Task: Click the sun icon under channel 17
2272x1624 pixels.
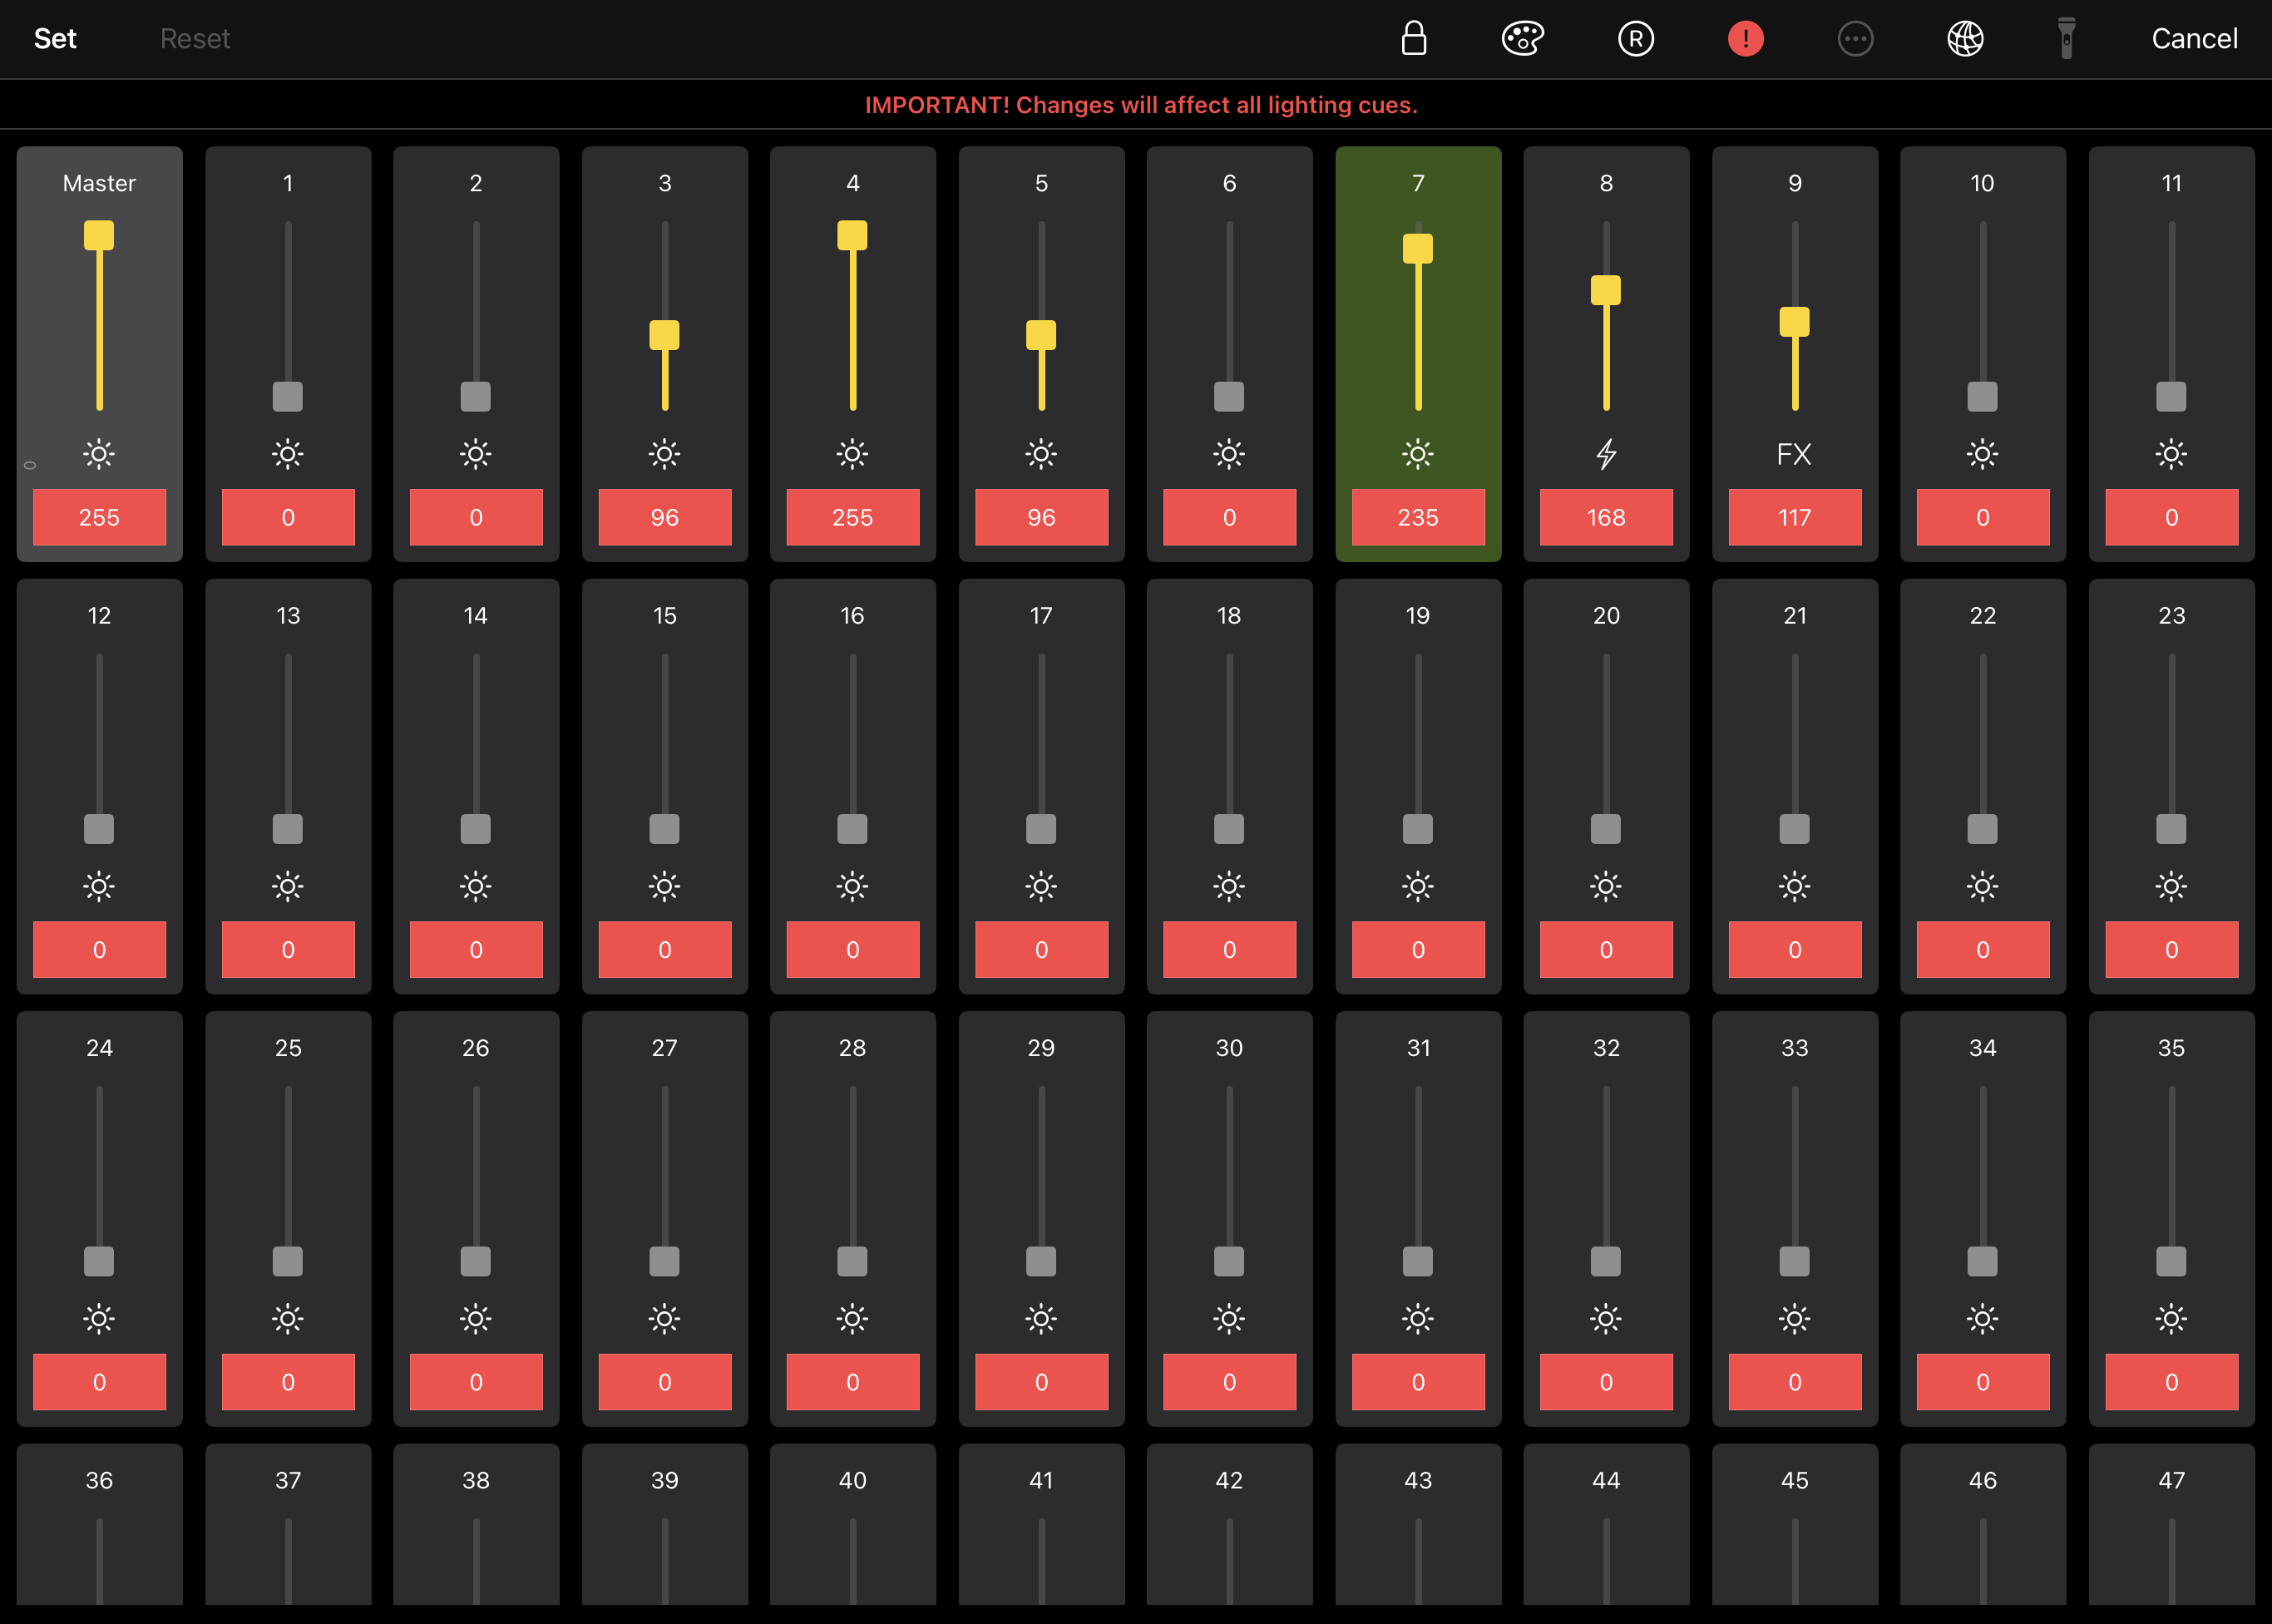Action: (1041, 886)
